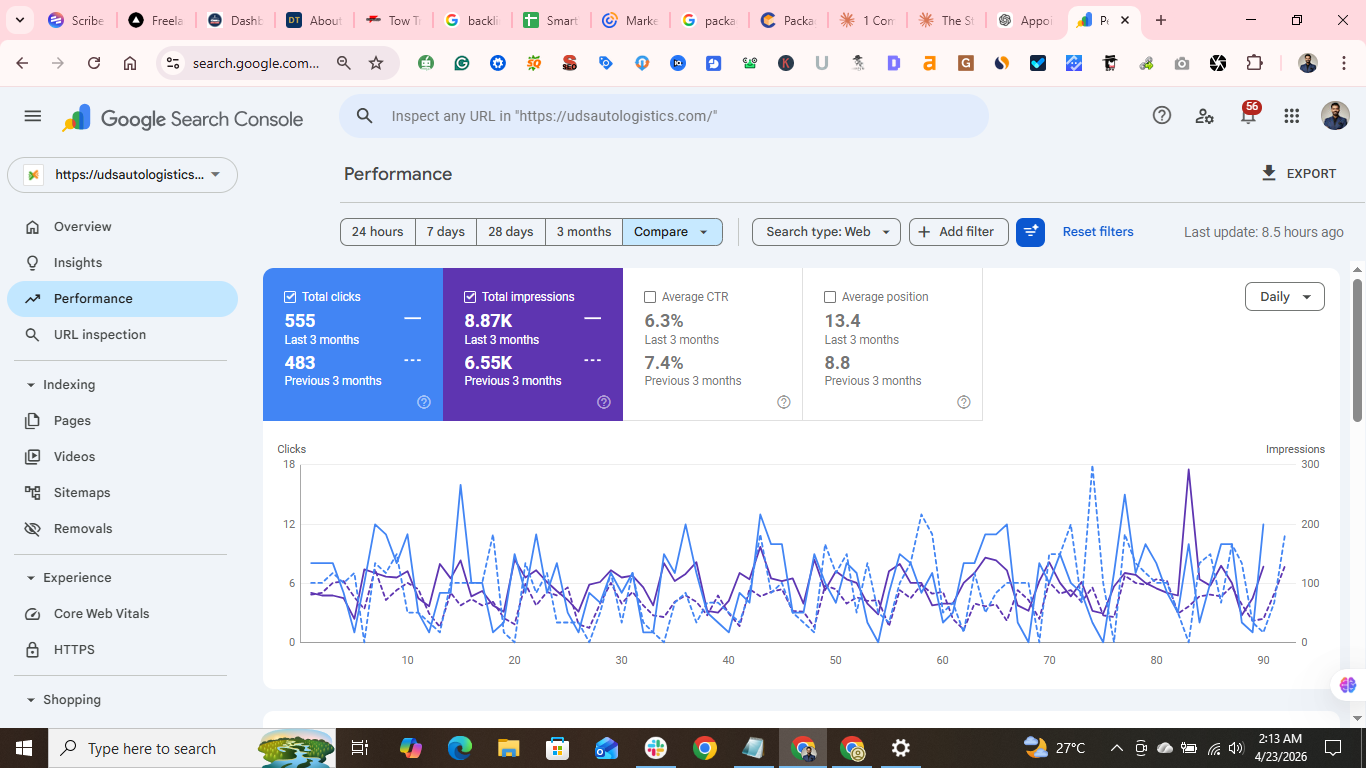The image size is (1366, 768).
Task: Click the help icon on Total impressions card
Action: tap(604, 402)
